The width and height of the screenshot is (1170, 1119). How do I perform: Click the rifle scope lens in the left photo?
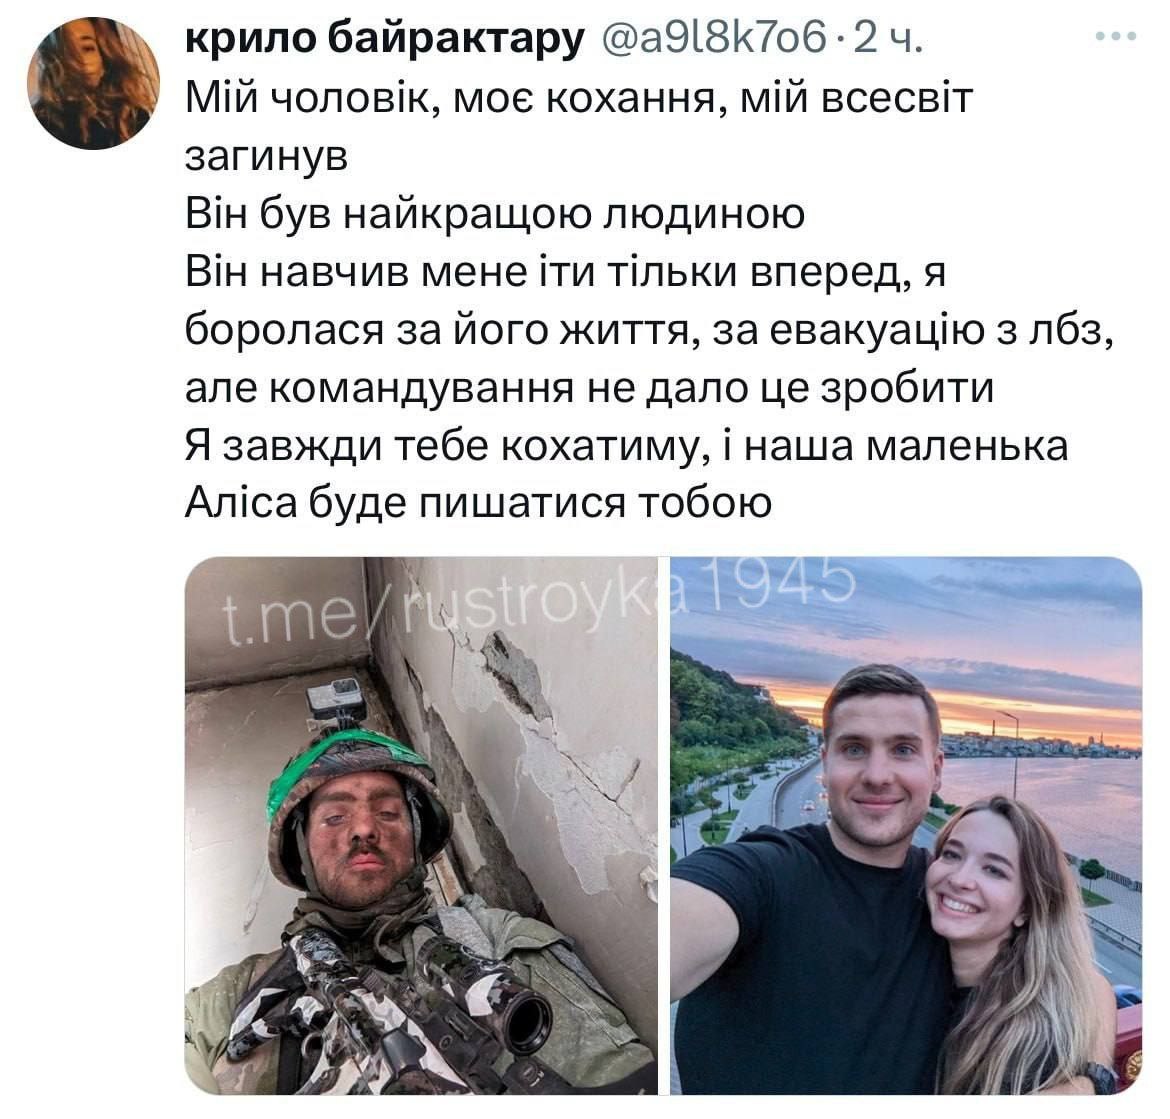(x=529, y=1019)
